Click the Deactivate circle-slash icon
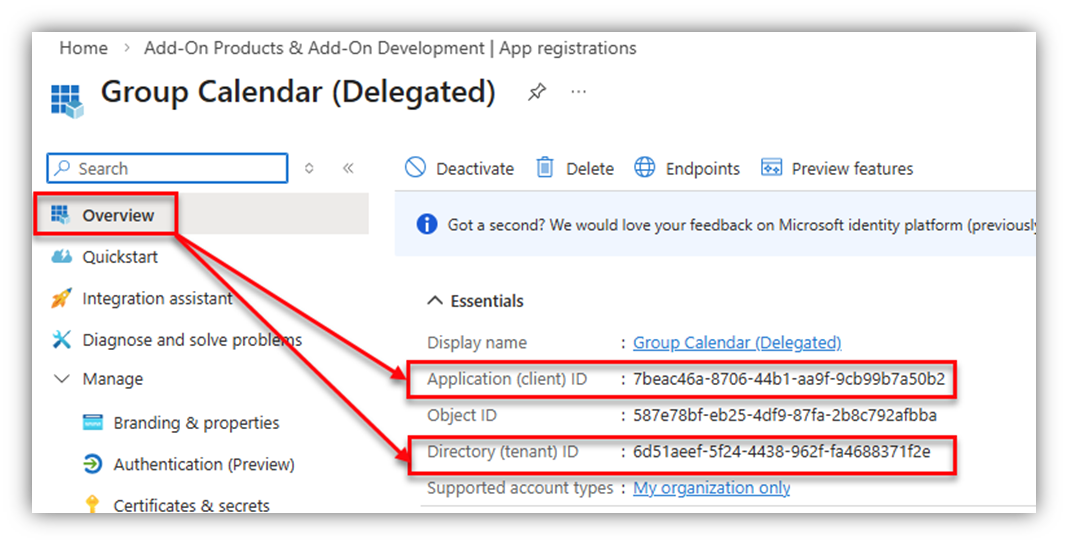This screenshot has width=1068, height=545. [415, 168]
